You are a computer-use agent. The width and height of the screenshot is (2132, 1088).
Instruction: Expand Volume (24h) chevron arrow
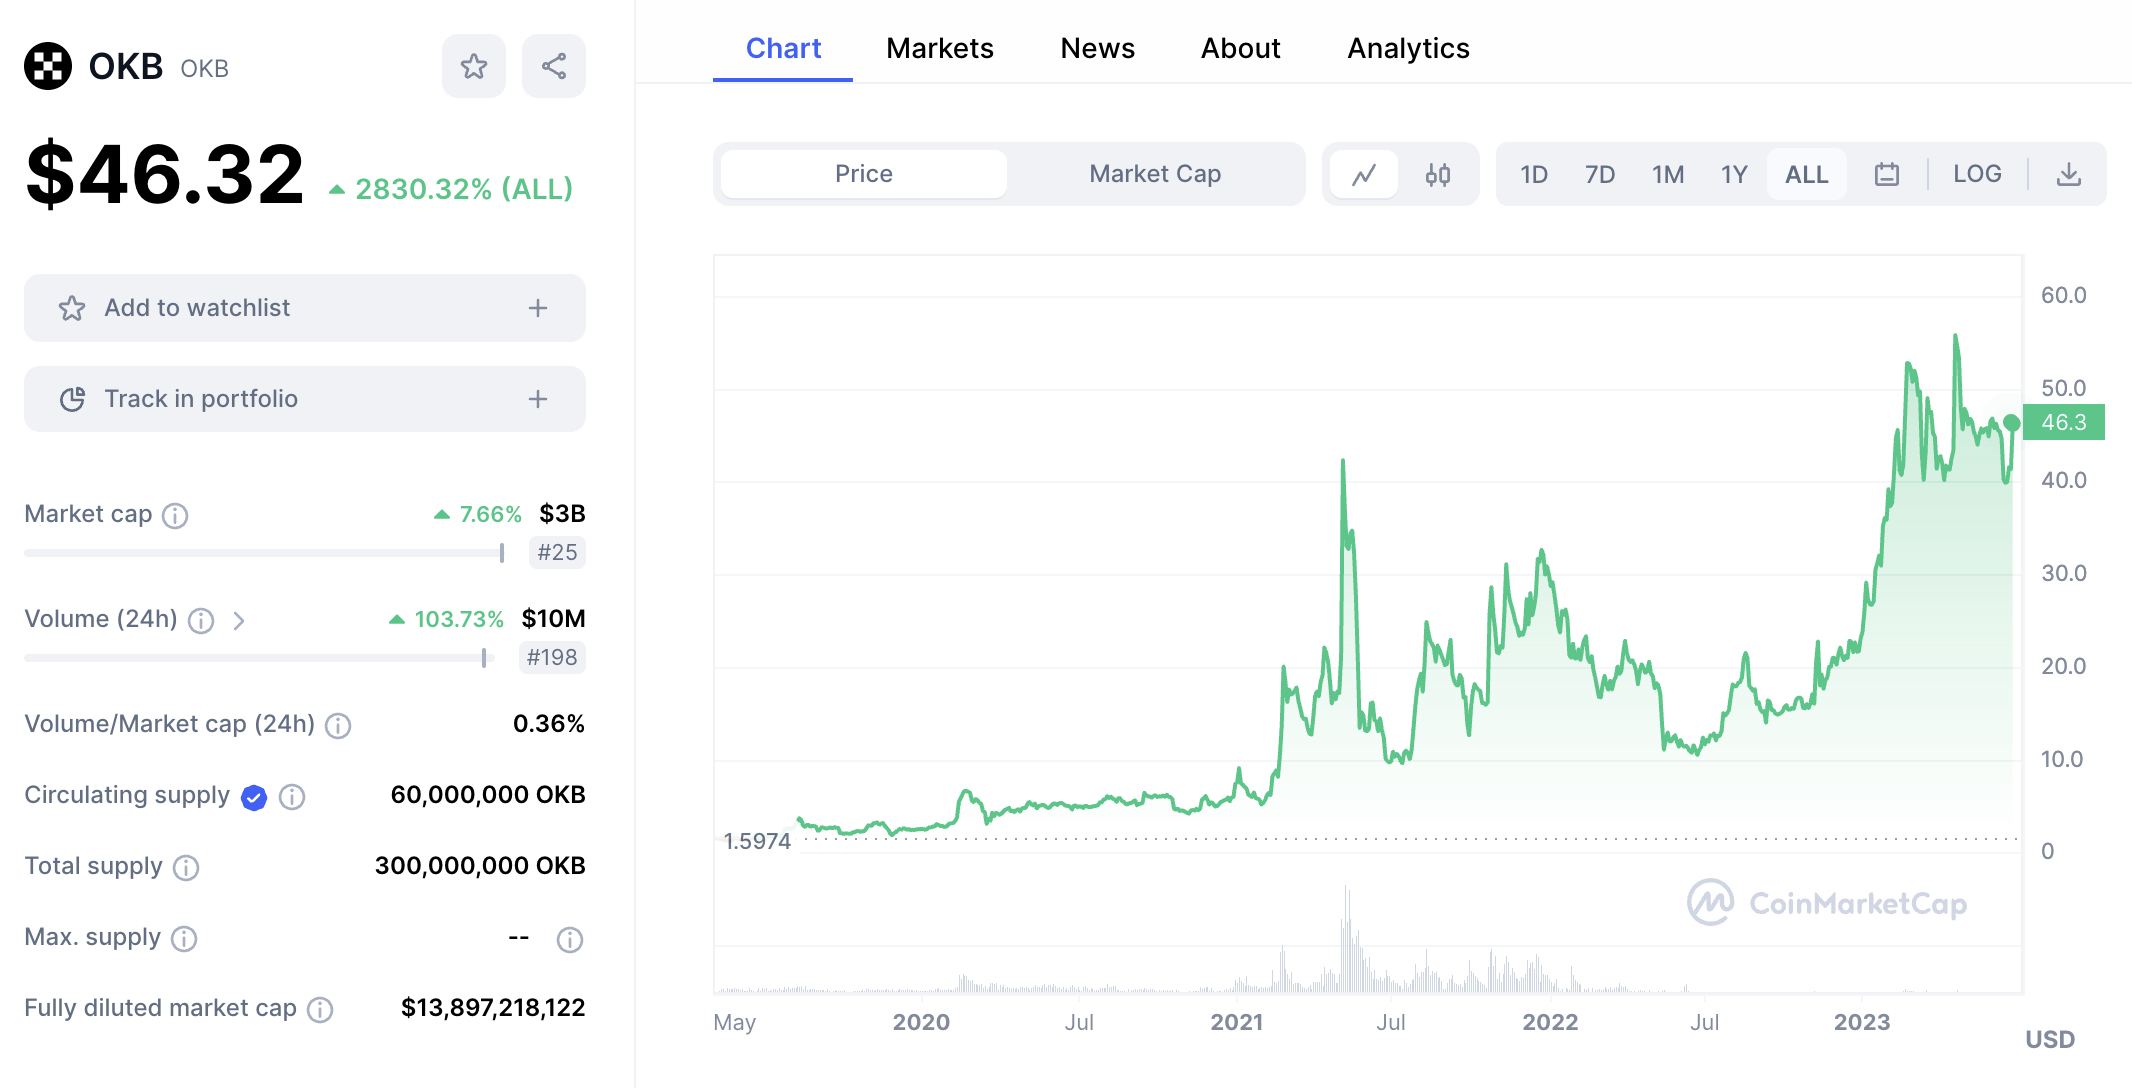point(239,621)
